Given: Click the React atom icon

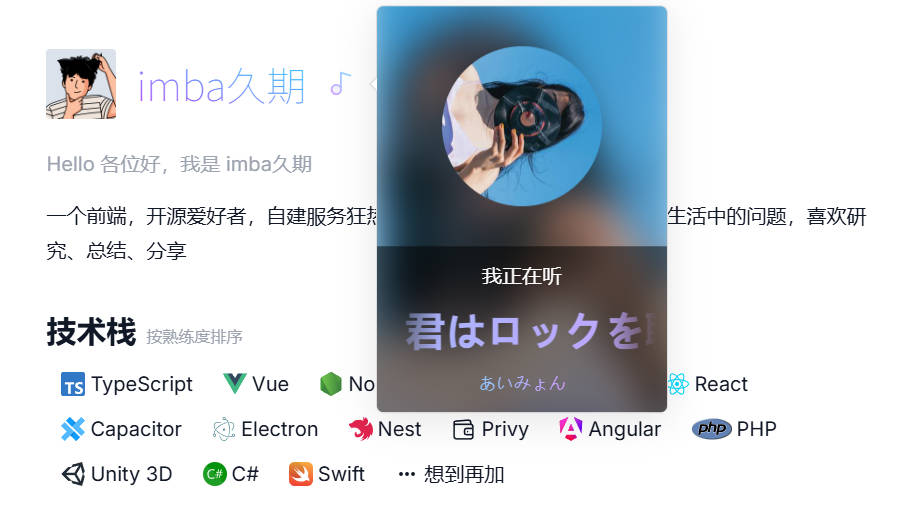Looking at the screenshot, I should [678, 384].
